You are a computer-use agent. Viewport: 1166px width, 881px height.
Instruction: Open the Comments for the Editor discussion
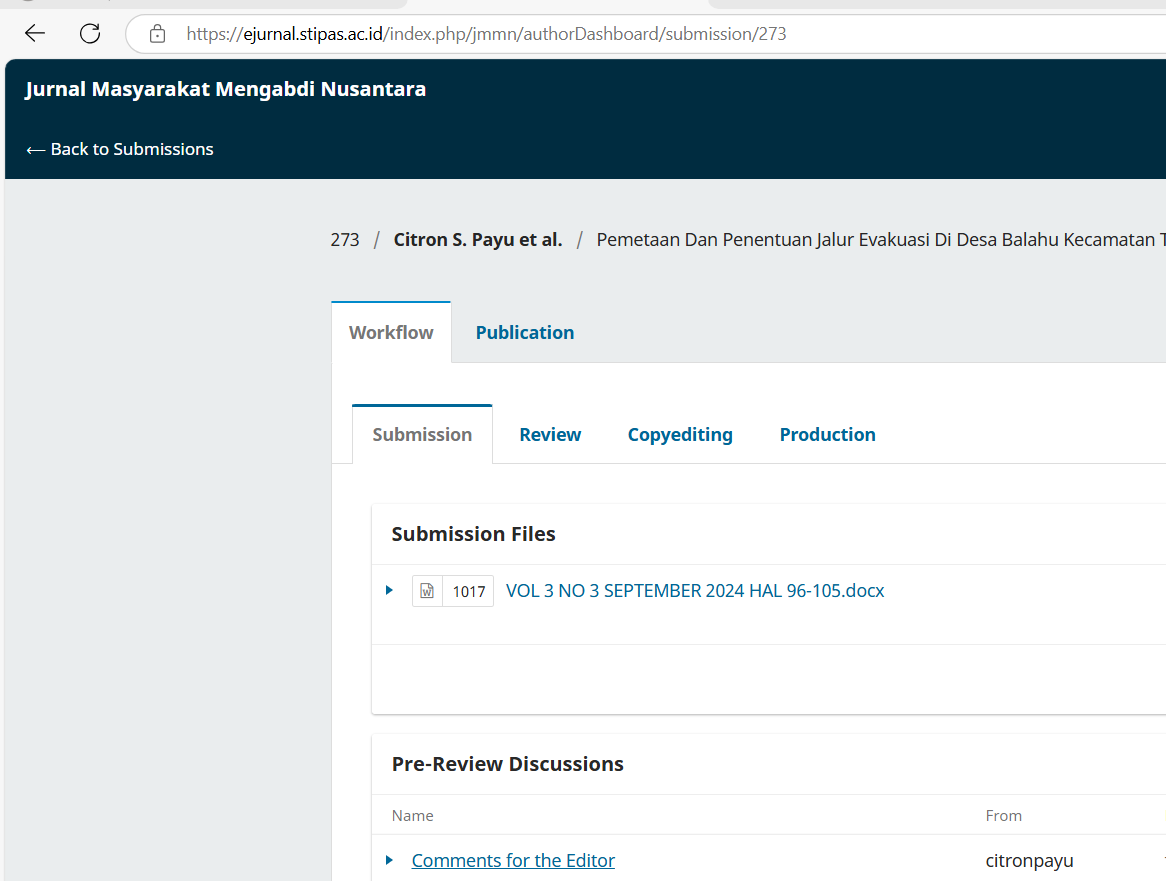pos(513,860)
